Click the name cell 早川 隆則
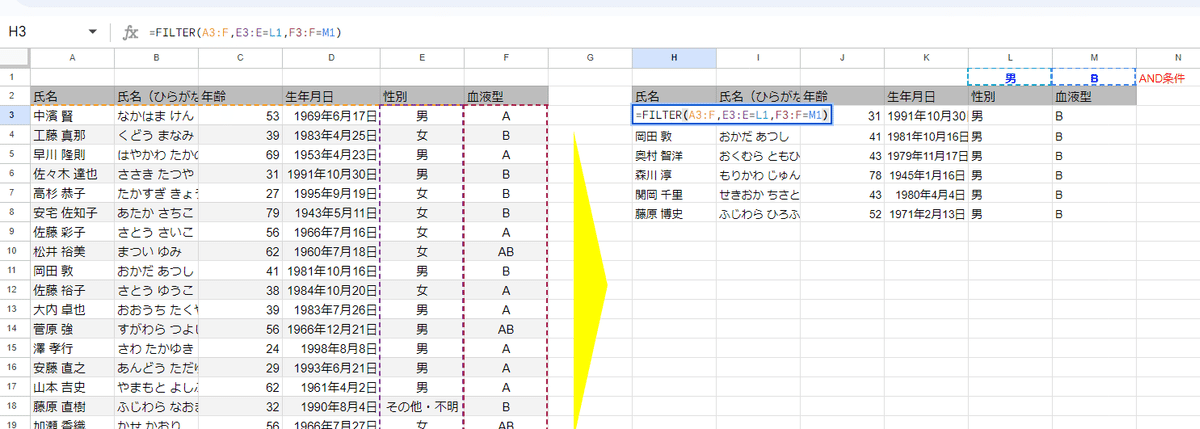The image size is (1200, 429). pyautogui.click(x=73, y=155)
